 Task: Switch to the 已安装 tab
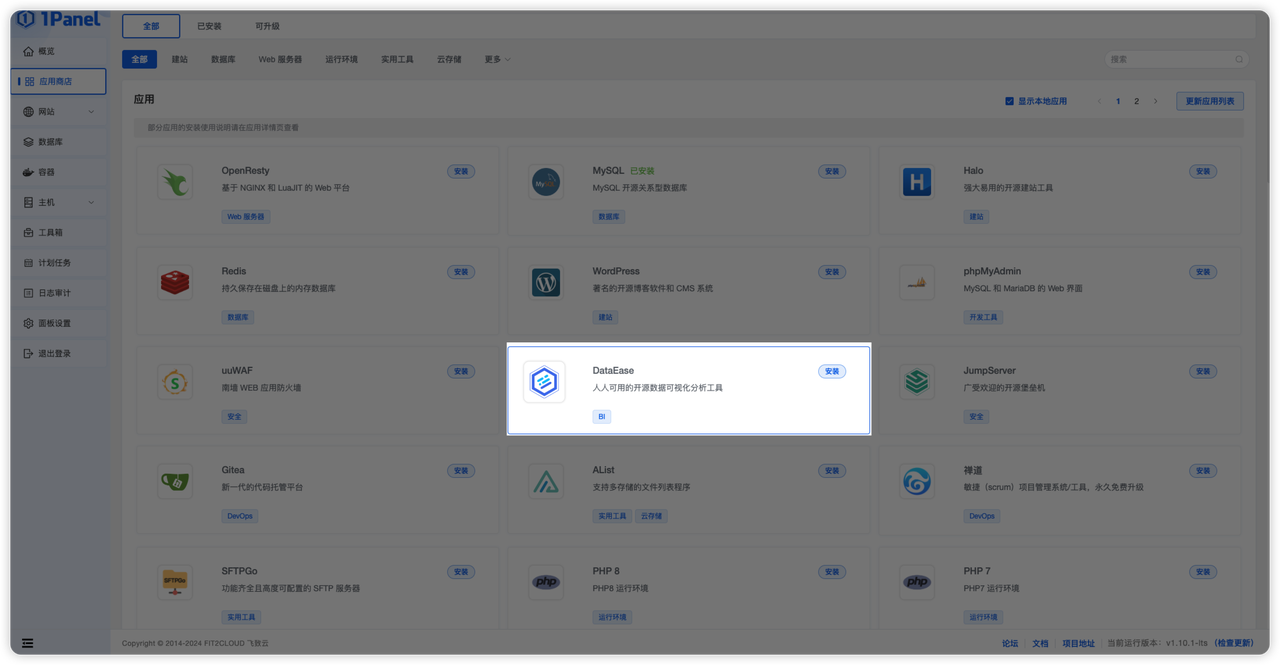point(209,25)
